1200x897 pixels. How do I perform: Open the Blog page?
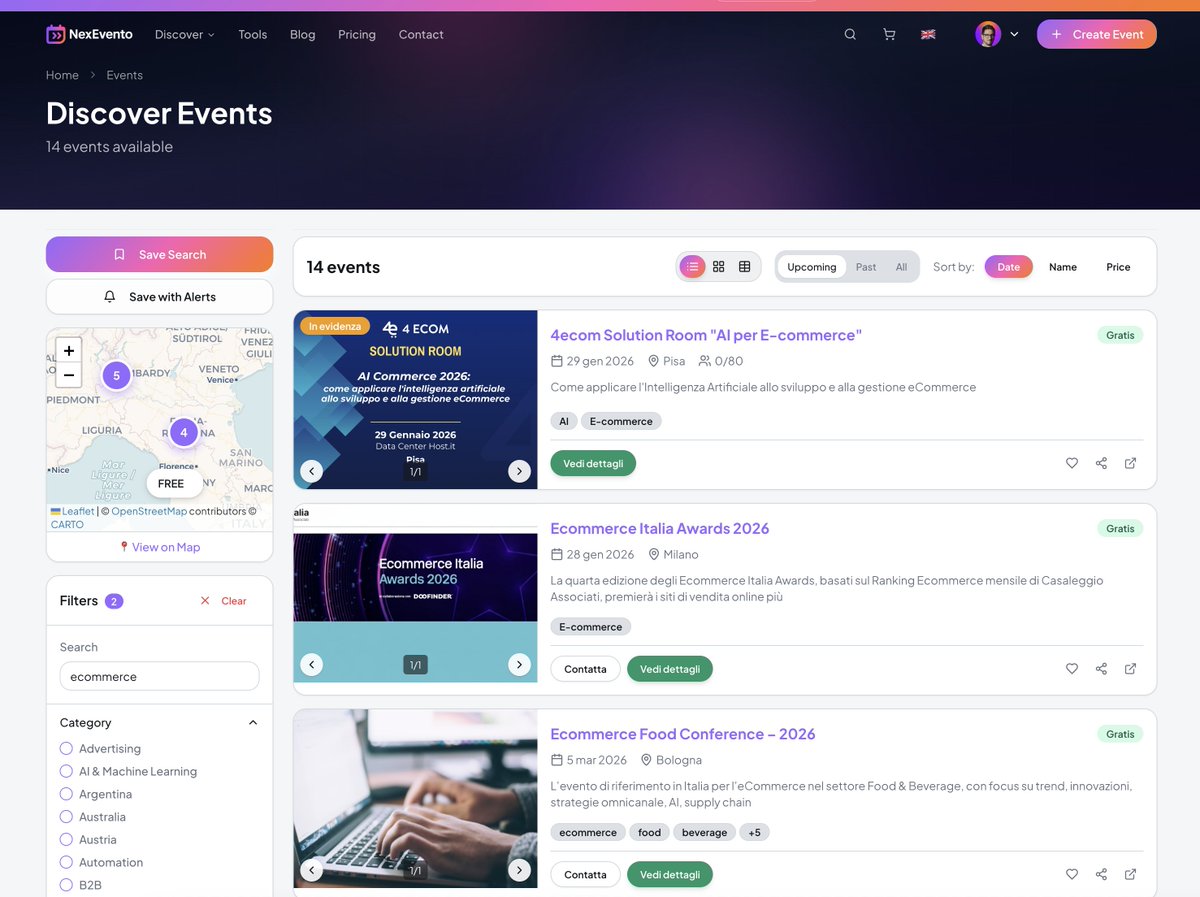pyautogui.click(x=303, y=34)
